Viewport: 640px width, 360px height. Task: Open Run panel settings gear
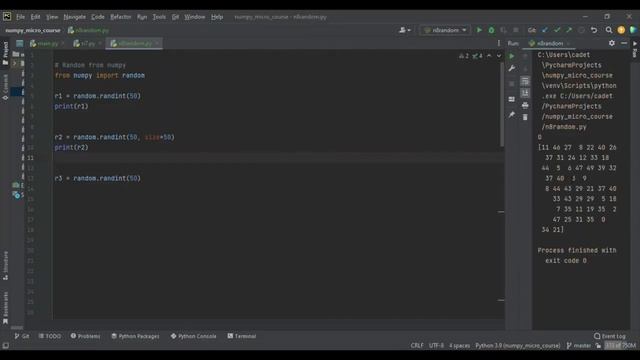point(612,43)
